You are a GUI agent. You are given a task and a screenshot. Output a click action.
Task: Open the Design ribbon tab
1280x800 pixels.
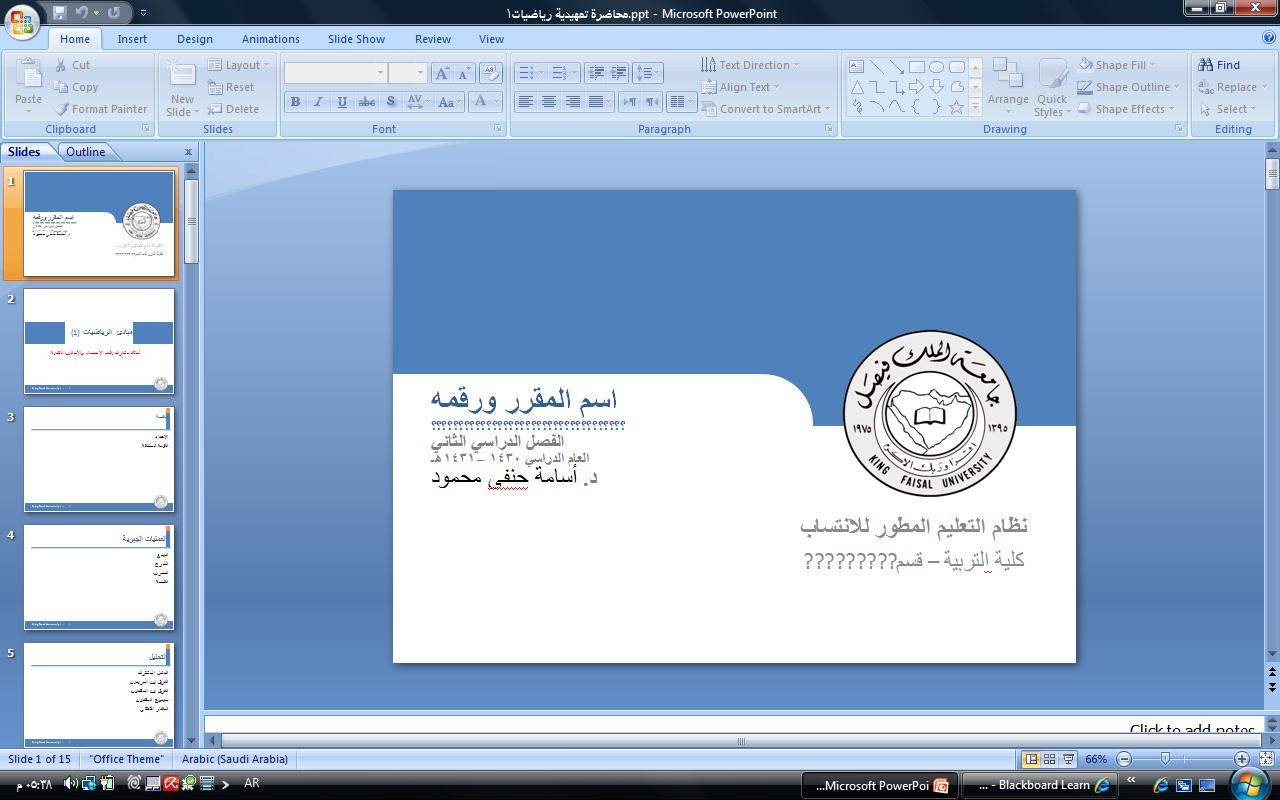point(195,39)
